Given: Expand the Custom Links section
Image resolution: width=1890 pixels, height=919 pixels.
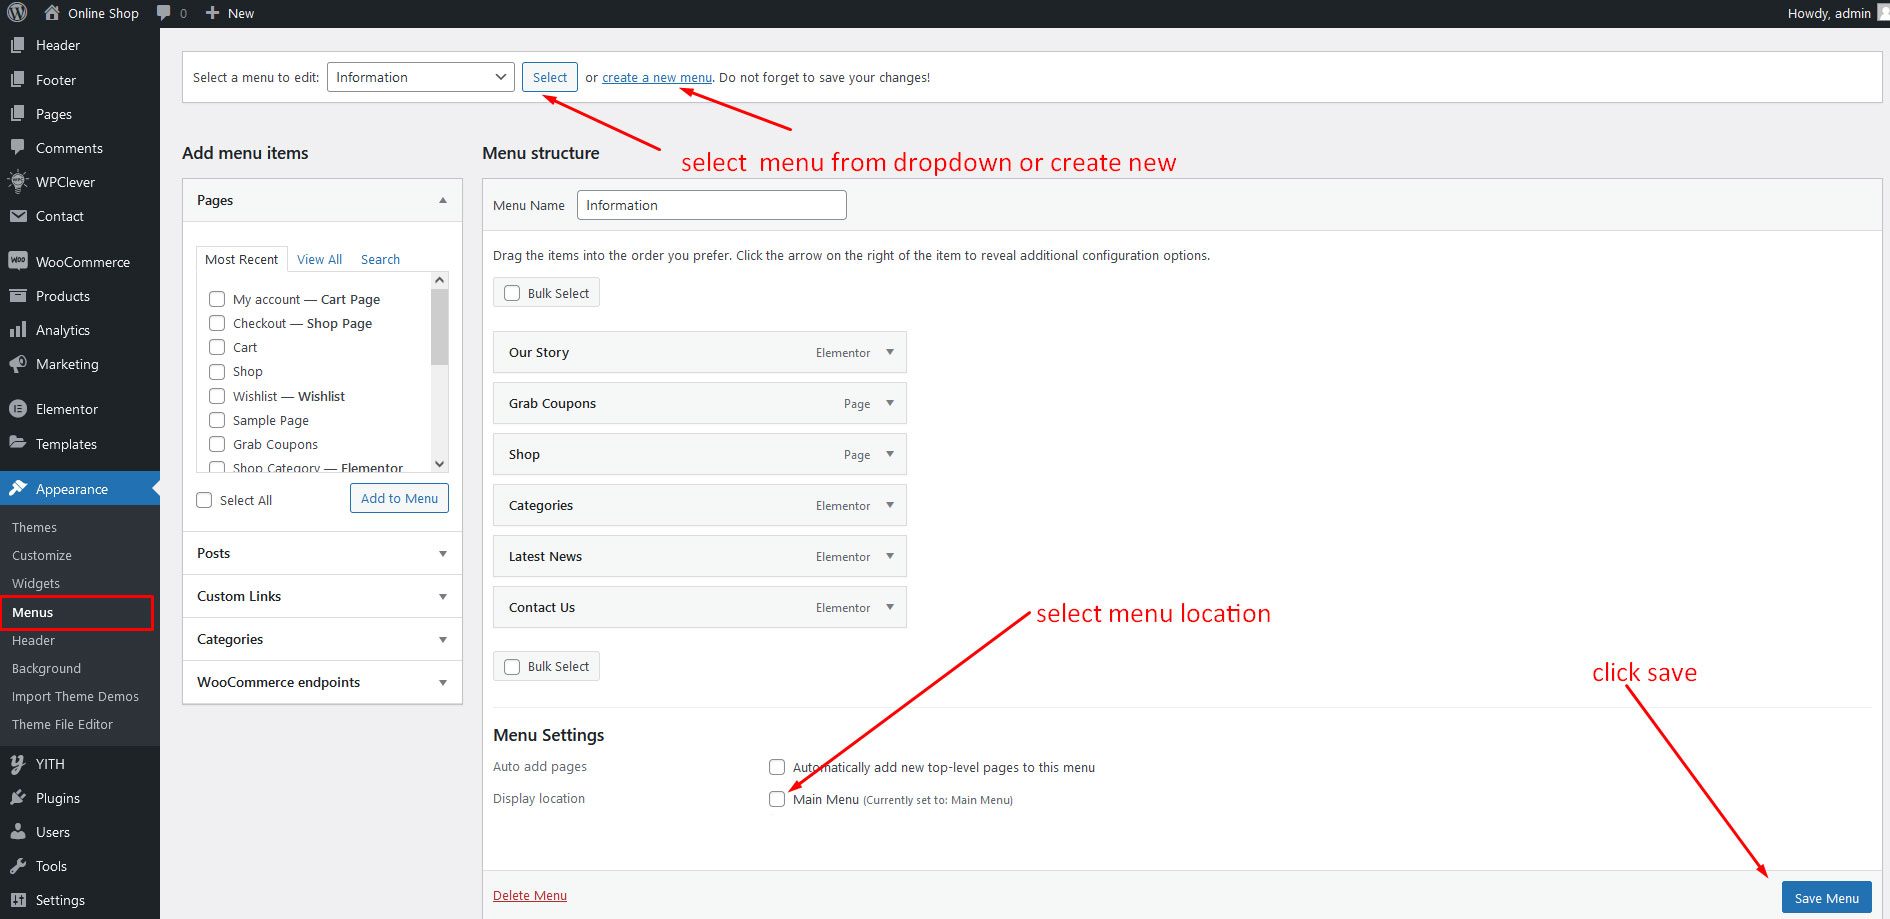Looking at the screenshot, I should click(321, 596).
